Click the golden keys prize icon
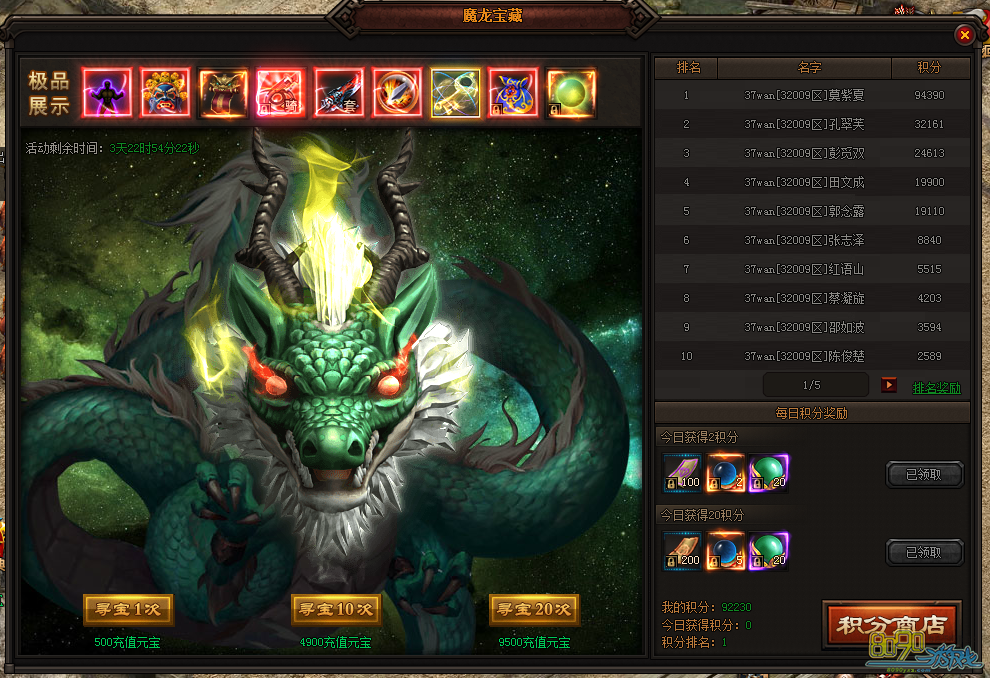The width and height of the screenshot is (990, 678). 455,93
